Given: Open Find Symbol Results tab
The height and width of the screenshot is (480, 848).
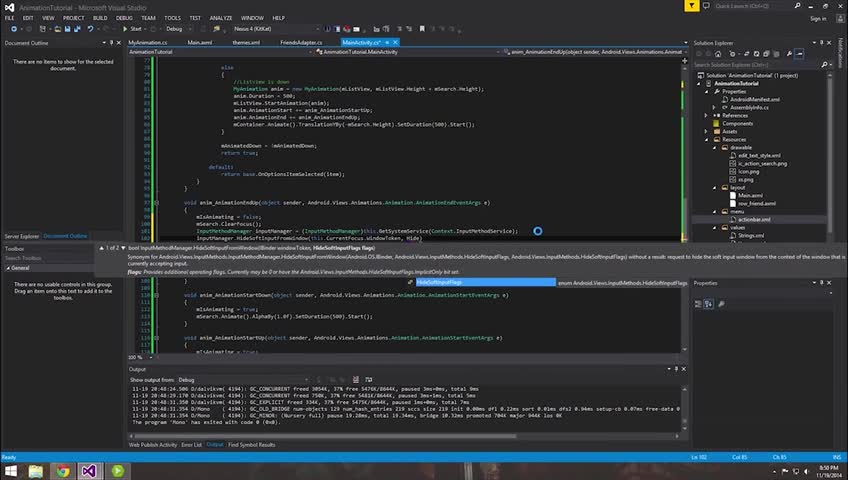Looking at the screenshot, I should click(x=251, y=445).
